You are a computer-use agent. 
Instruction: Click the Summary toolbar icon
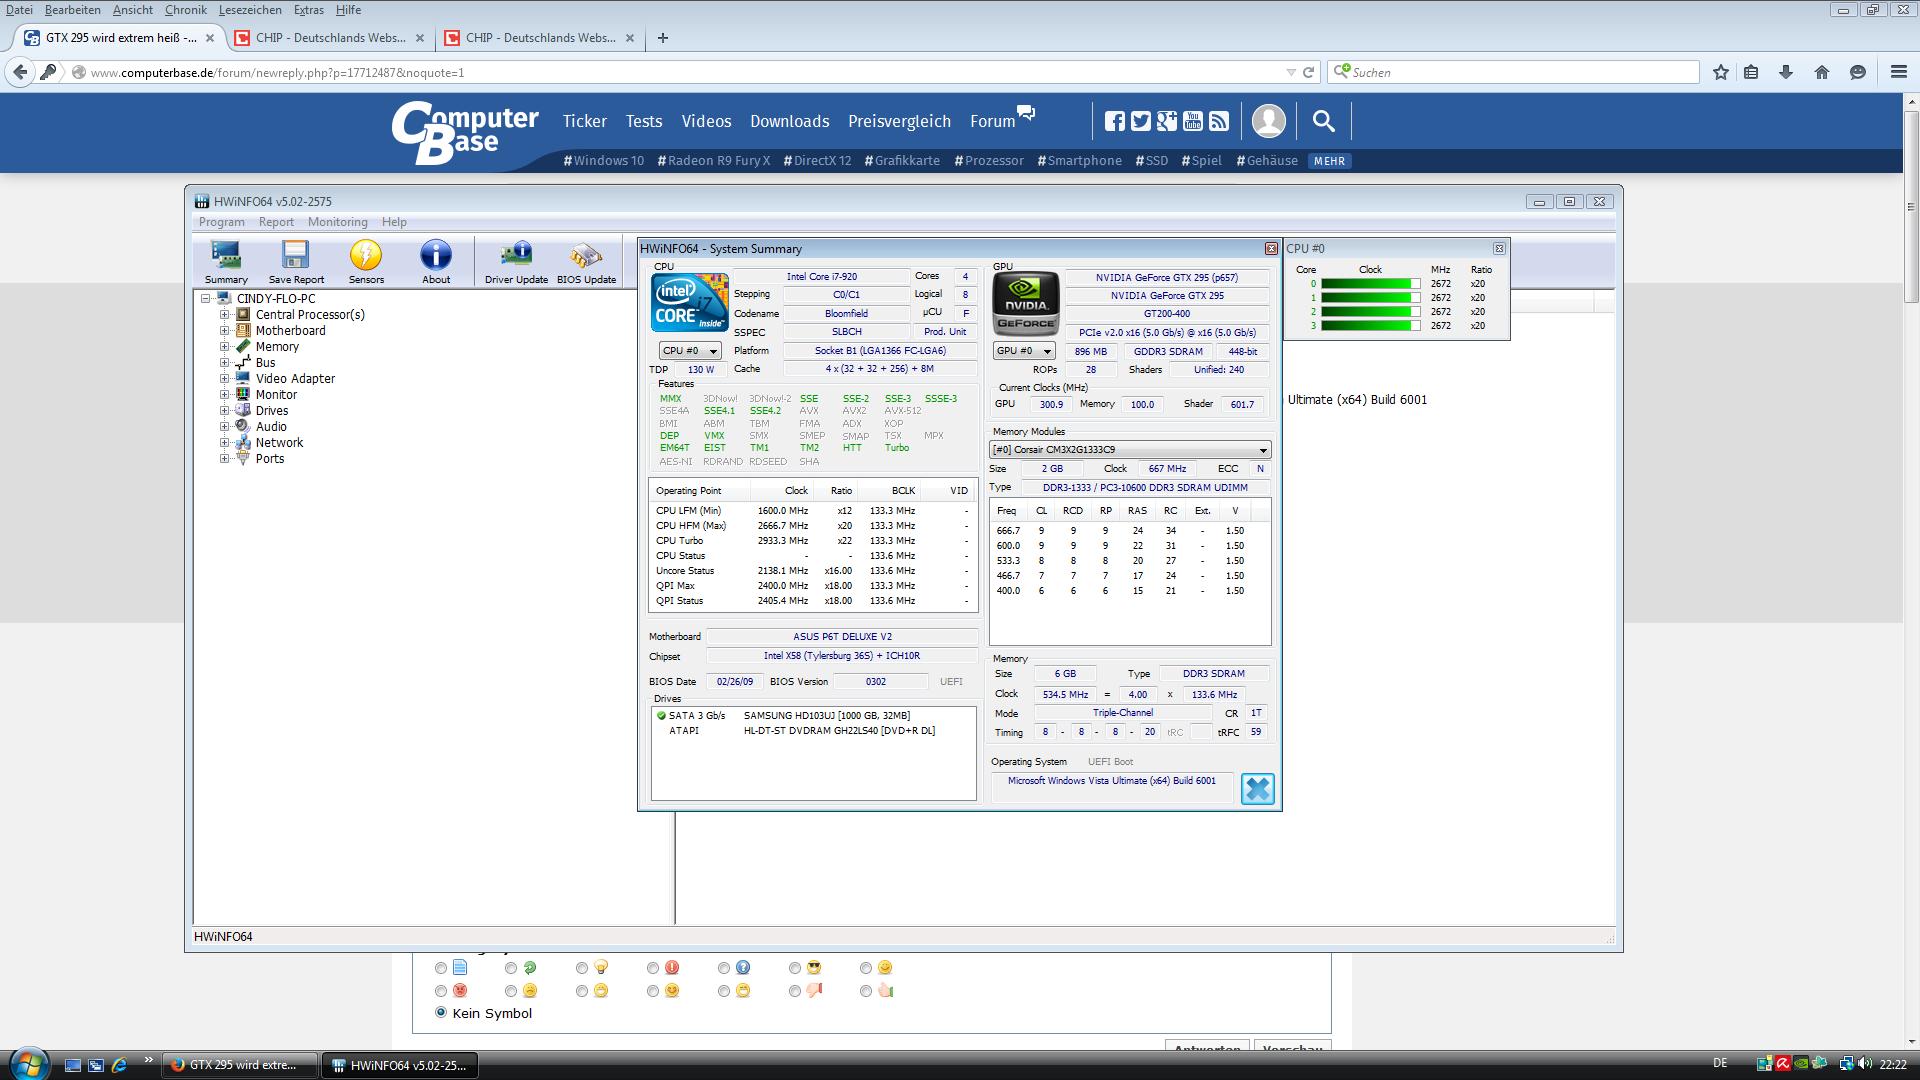pyautogui.click(x=226, y=262)
